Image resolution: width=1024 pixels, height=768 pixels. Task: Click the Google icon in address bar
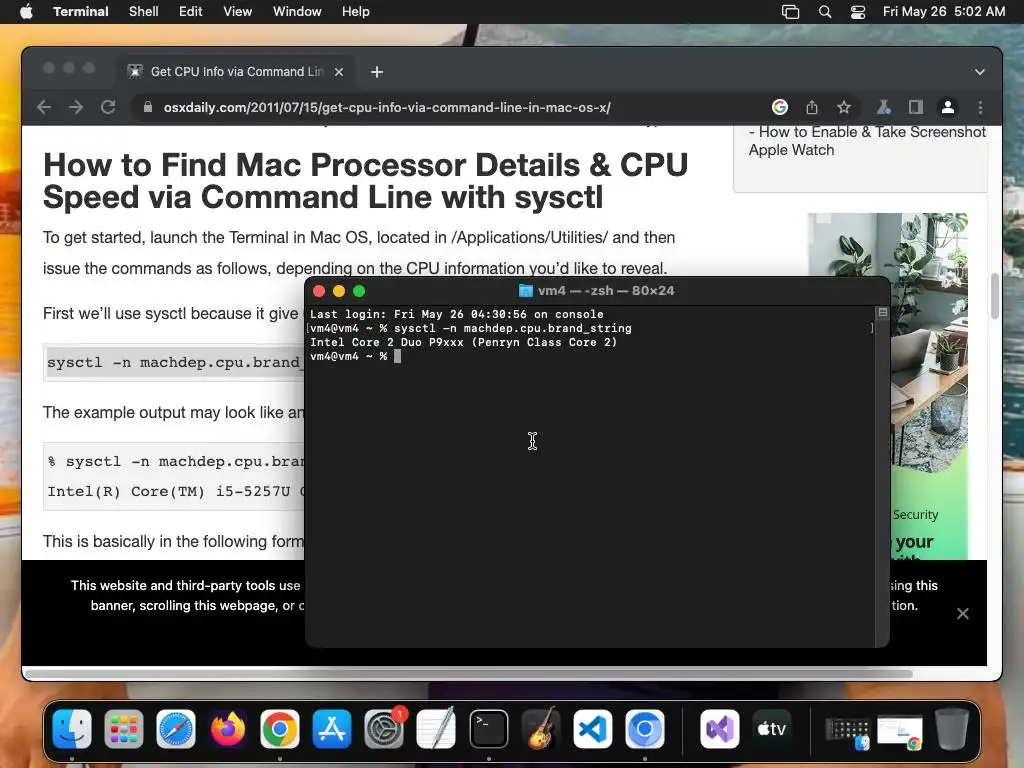(780, 107)
